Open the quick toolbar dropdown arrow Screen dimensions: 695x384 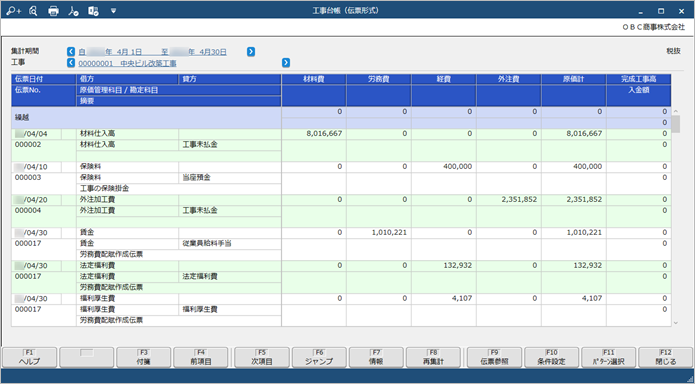tap(113, 11)
